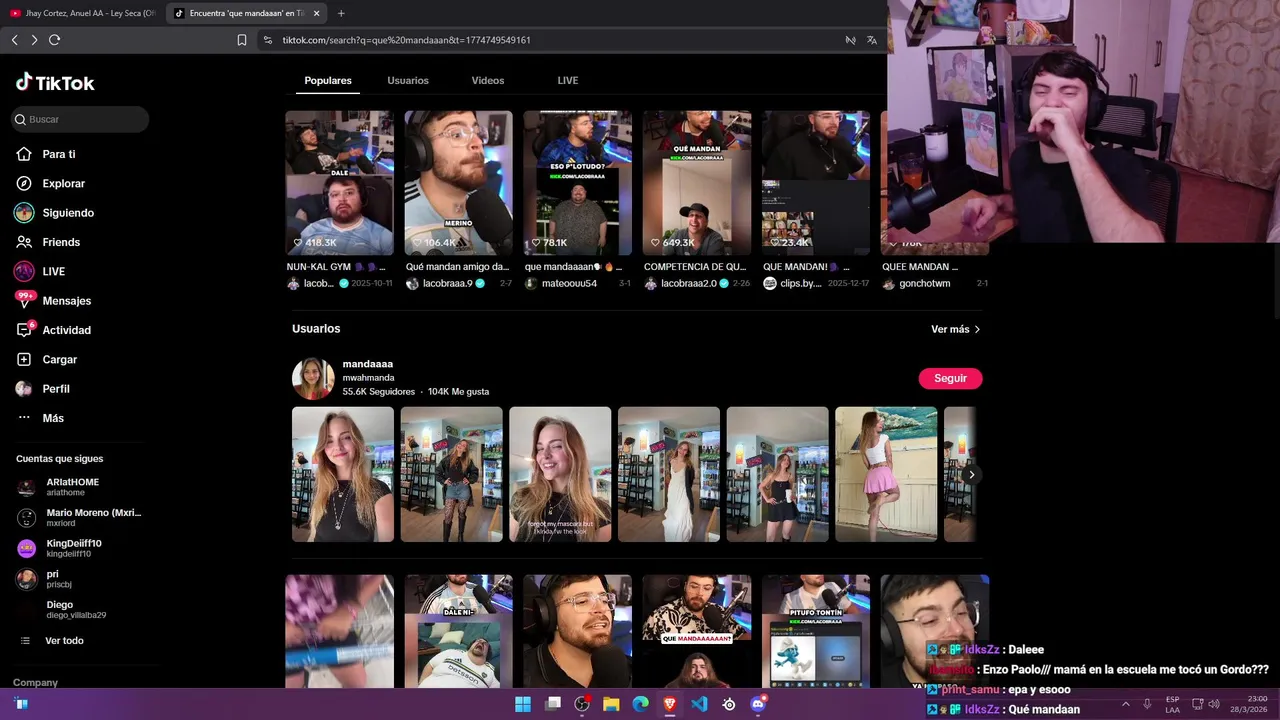The image size is (1280, 720).
Task: Switch to the LIVE results tab
Action: [568, 80]
